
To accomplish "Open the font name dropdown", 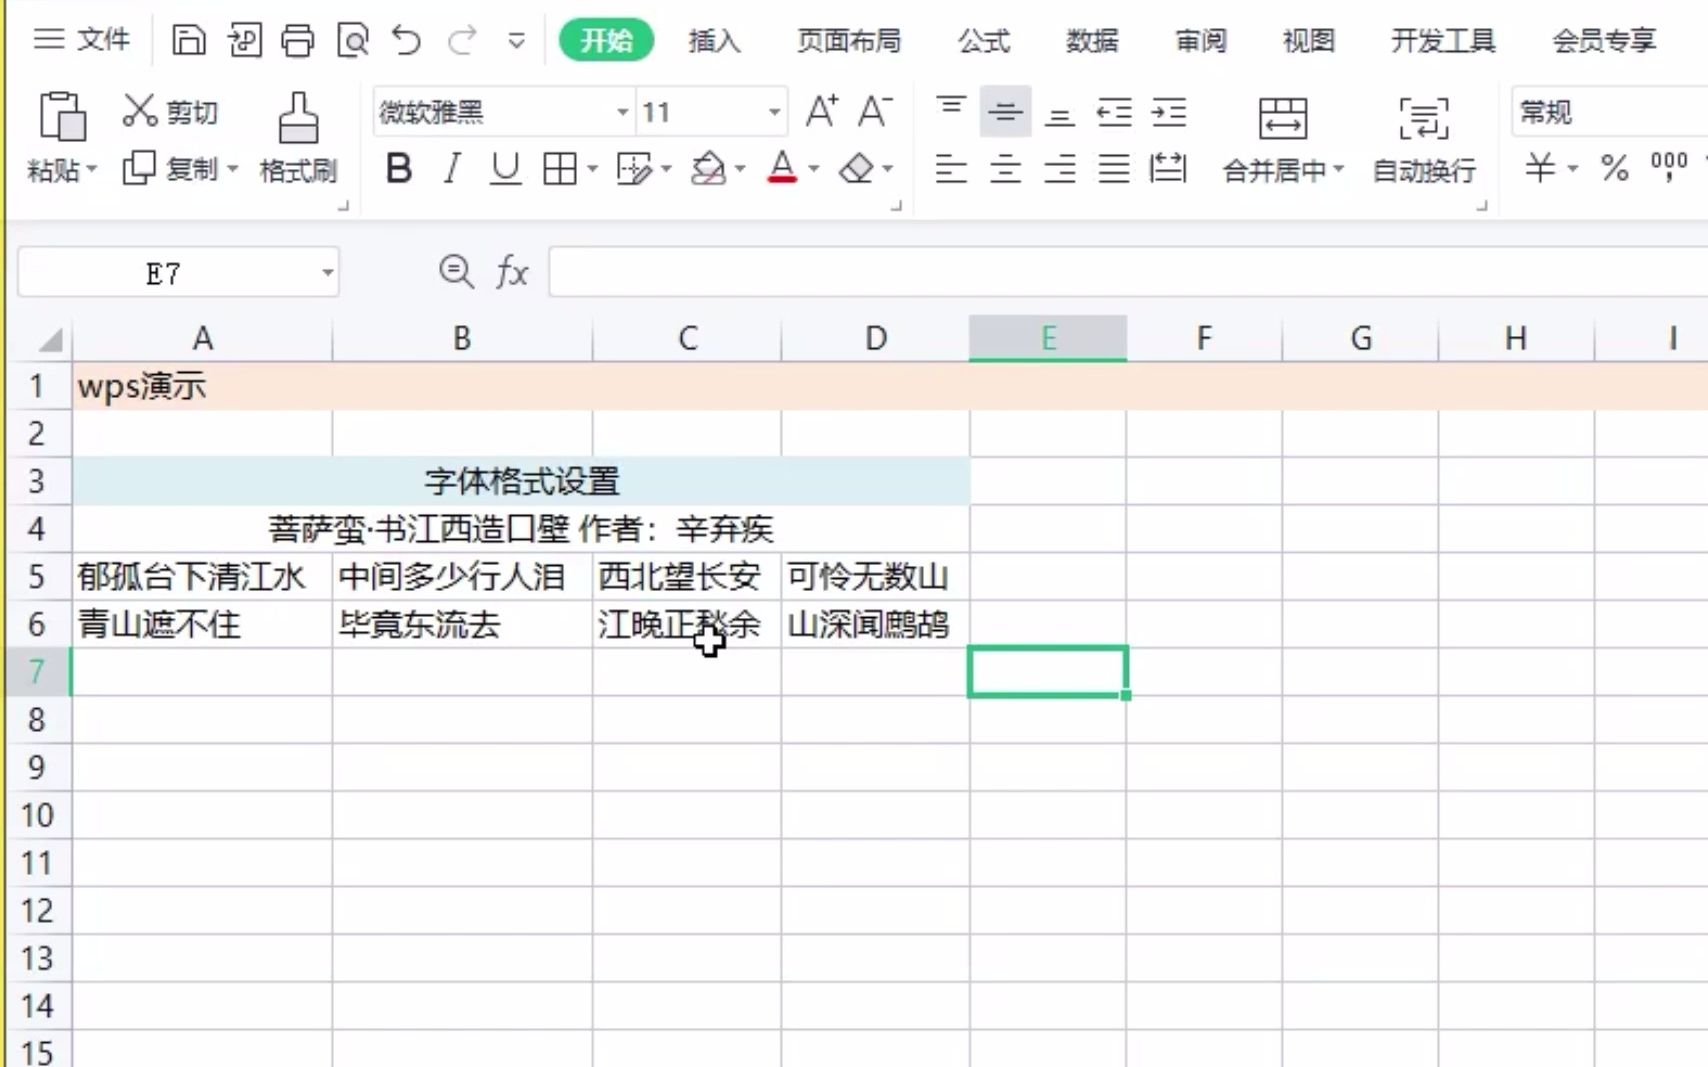I will [622, 112].
